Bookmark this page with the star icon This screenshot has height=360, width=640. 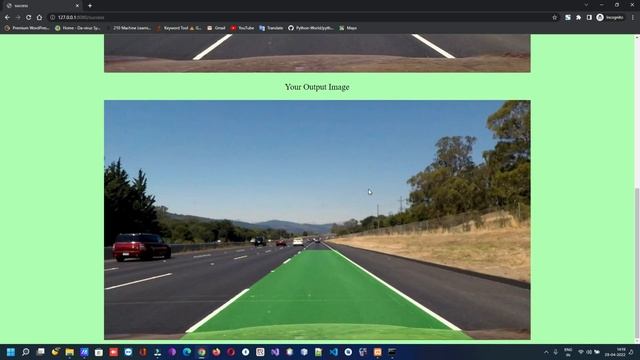coord(554,18)
